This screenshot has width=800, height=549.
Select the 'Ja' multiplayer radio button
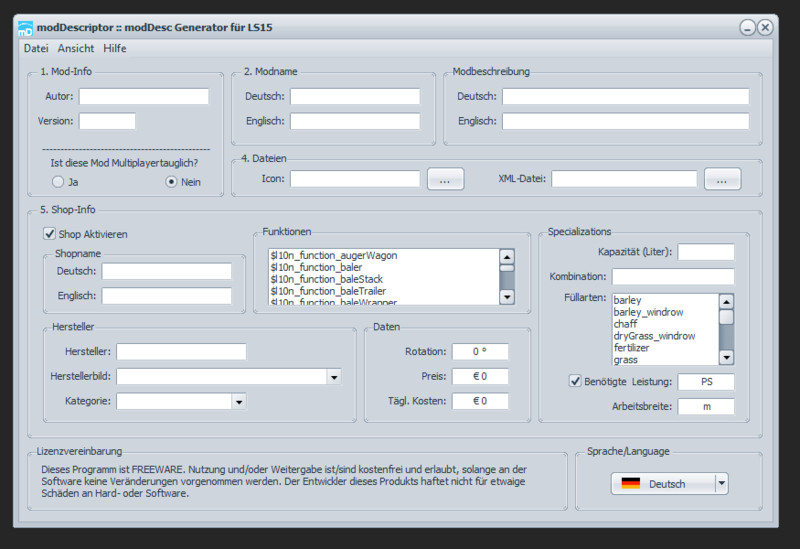tap(59, 182)
